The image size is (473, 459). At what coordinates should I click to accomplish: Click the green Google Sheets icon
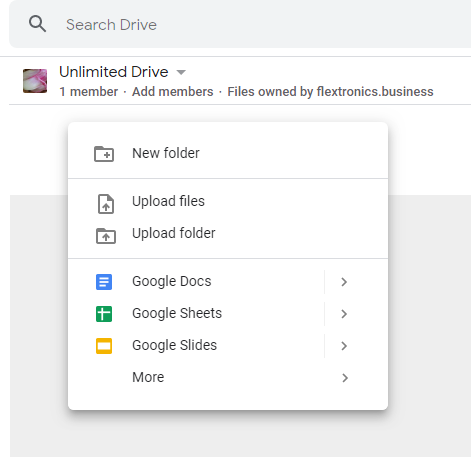[104, 314]
